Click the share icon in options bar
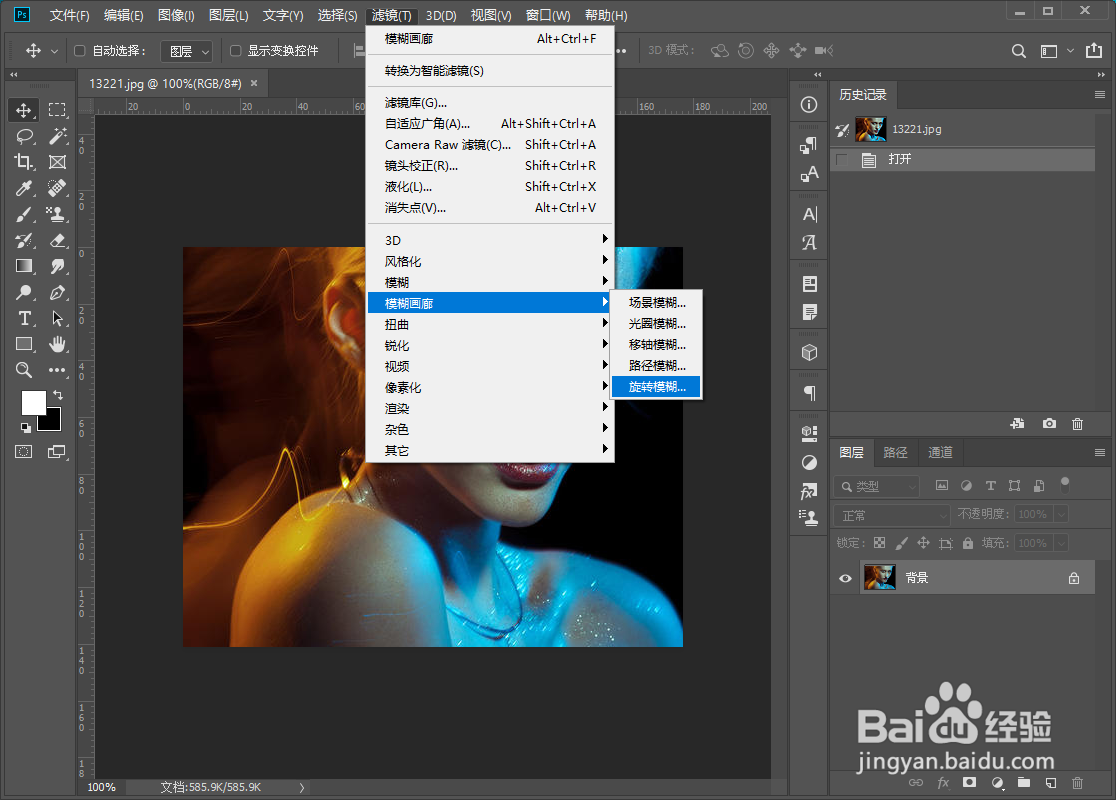1116x800 pixels. click(1094, 51)
